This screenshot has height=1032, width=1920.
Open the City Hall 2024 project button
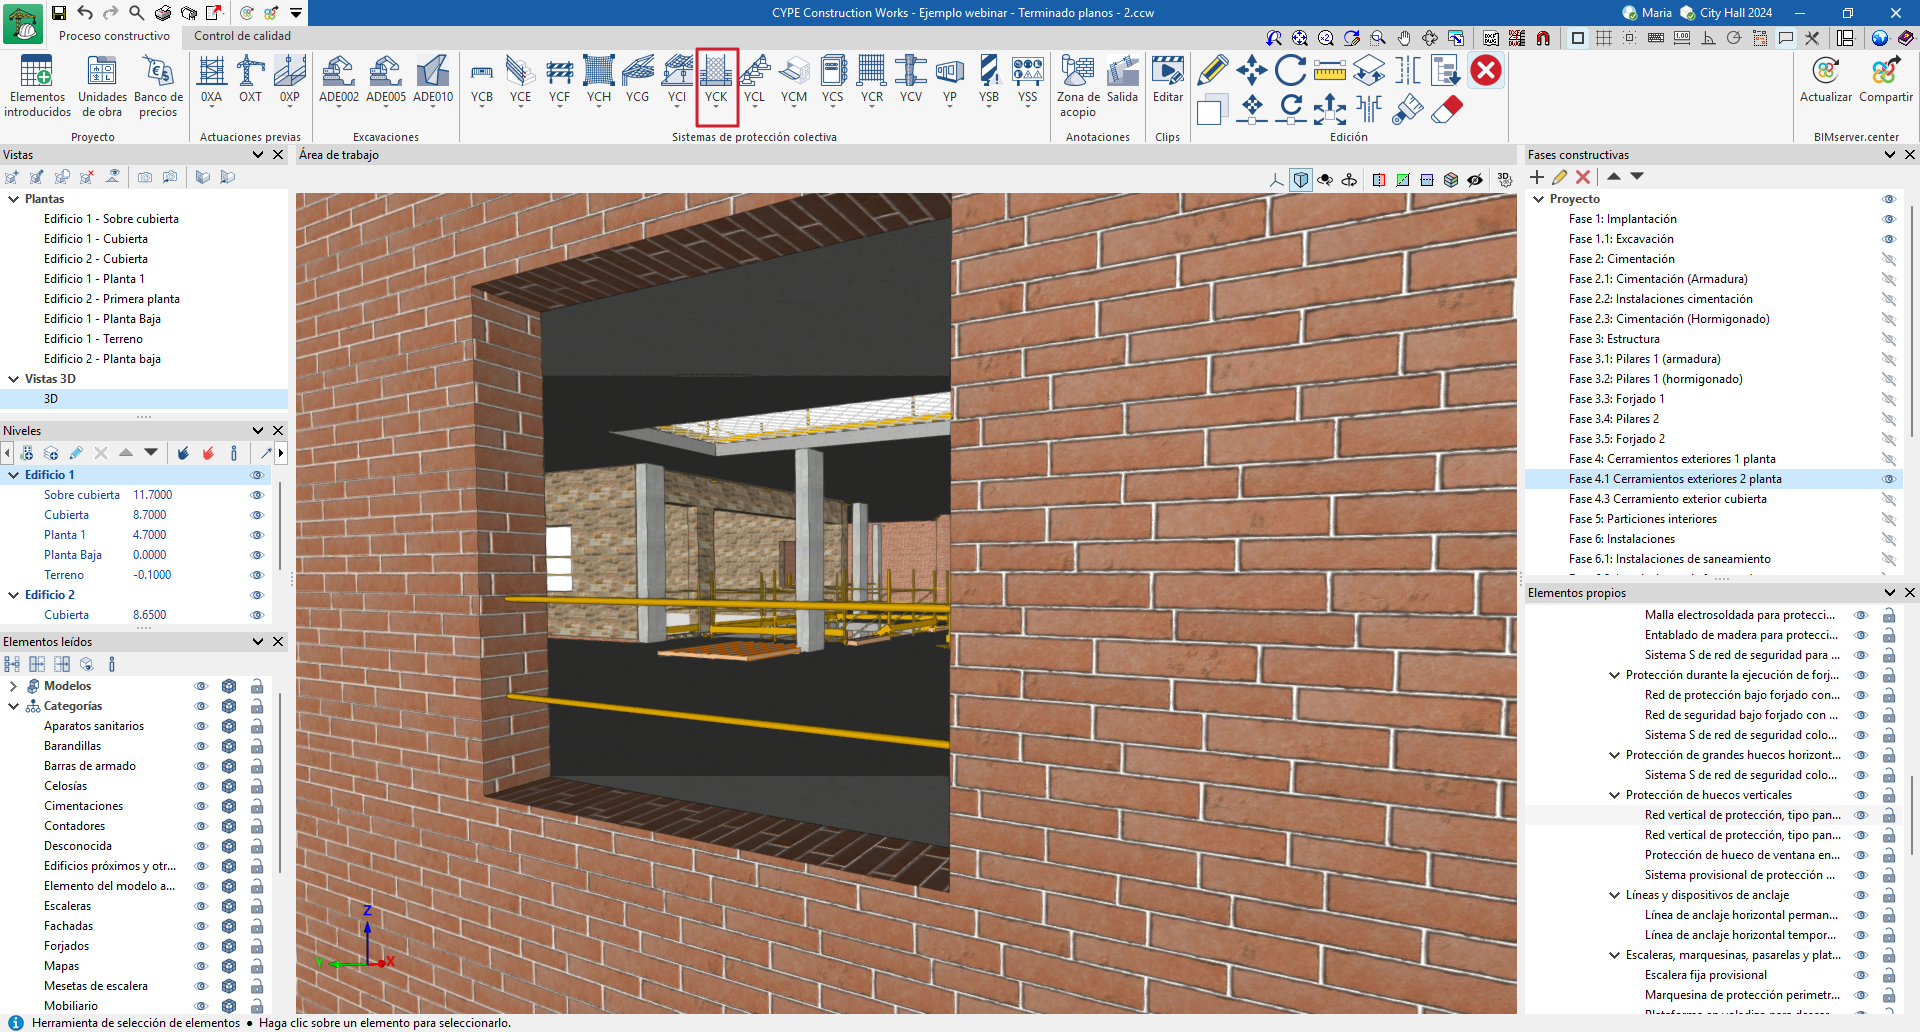(1726, 13)
